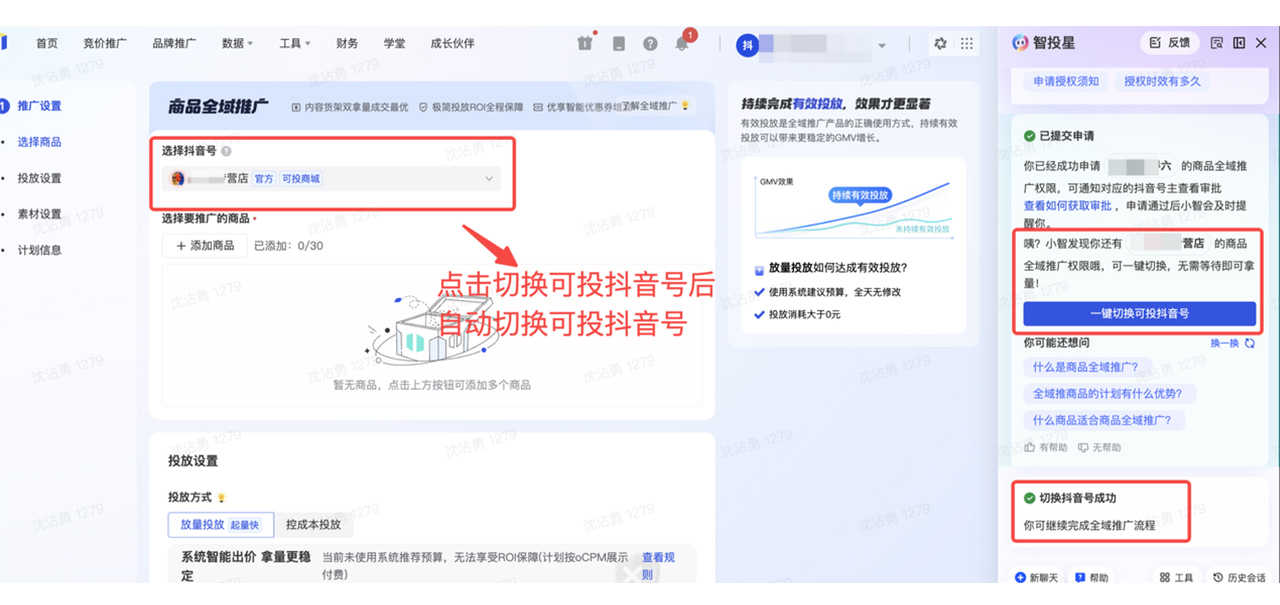Screen dimensions: 1280x605
Task: Click the refresh icon next to 换一换
Action: [1250, 343]
